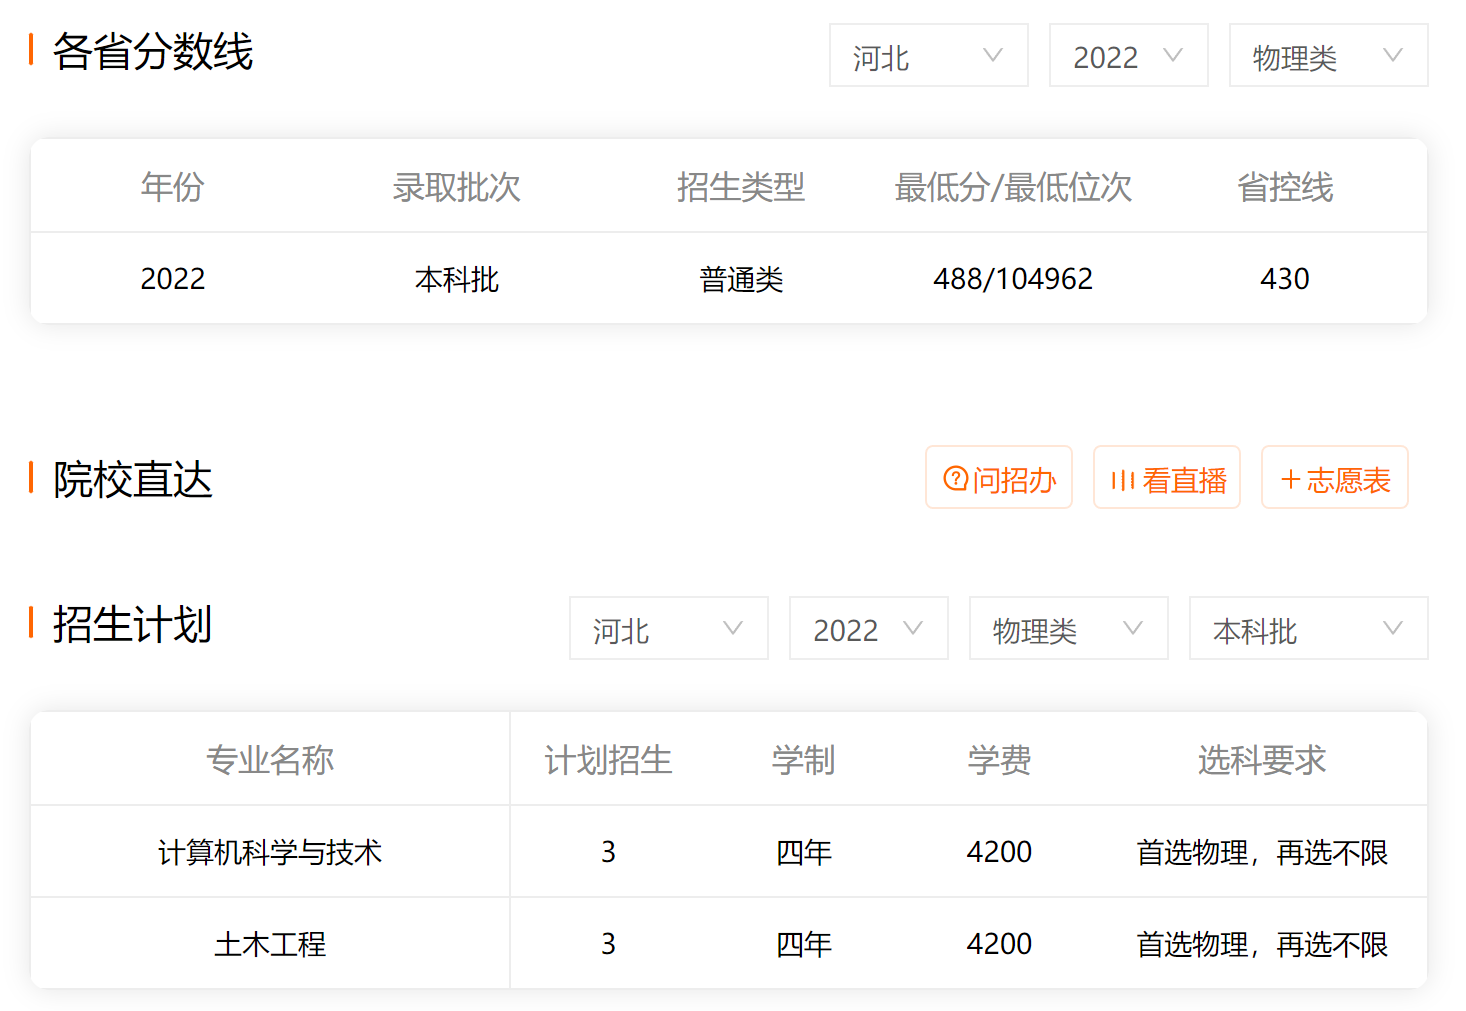The height and width of the screenshot is (1011, 1466).
Task: Select the 计算机科学与技术 major row
Action: pyautogui.click(x=270, y=852)
